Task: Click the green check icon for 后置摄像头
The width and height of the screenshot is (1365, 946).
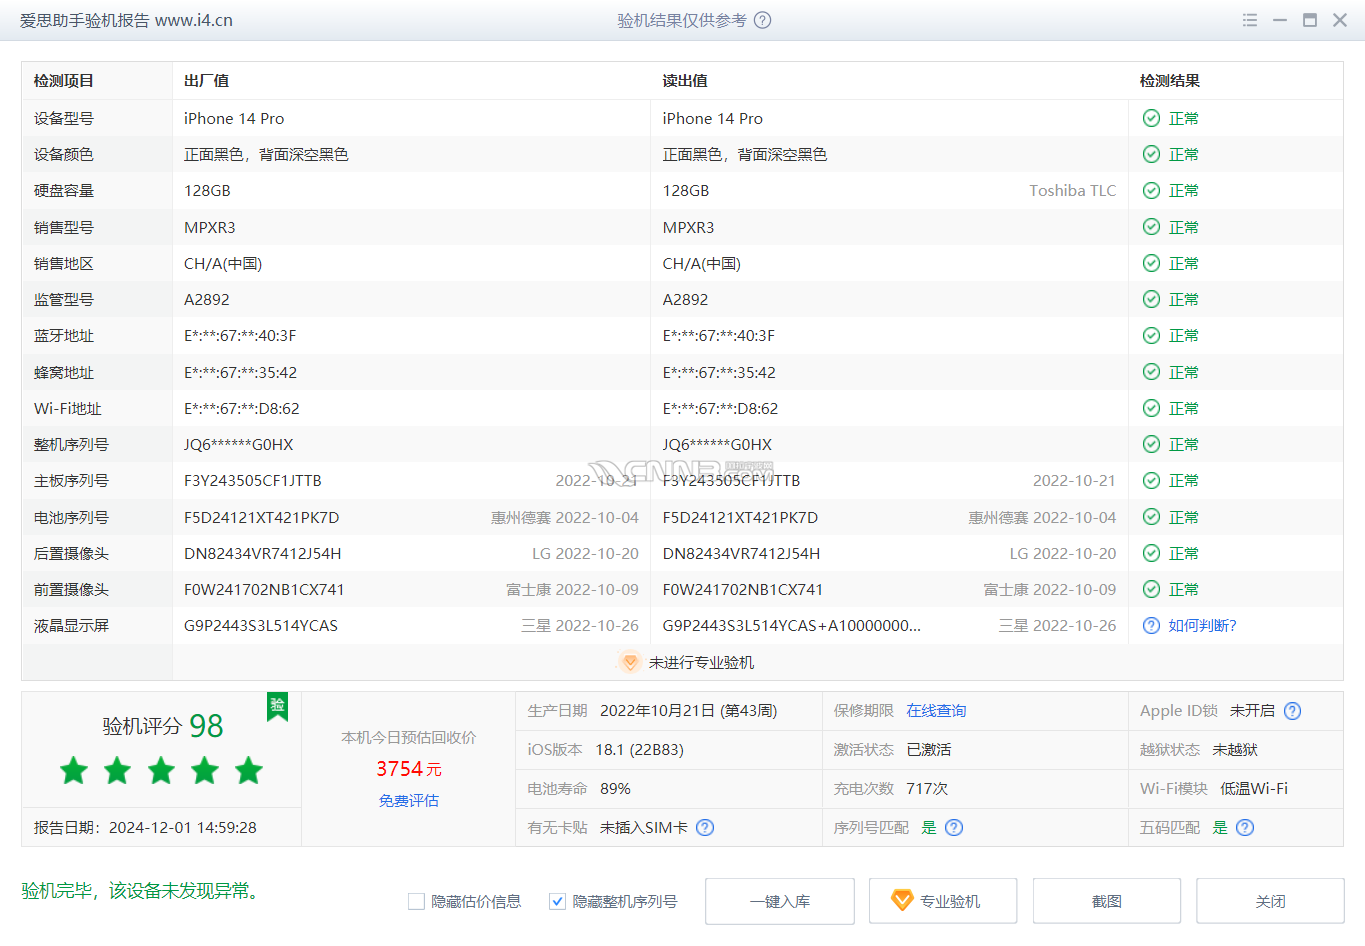Action: [1151, 553]
